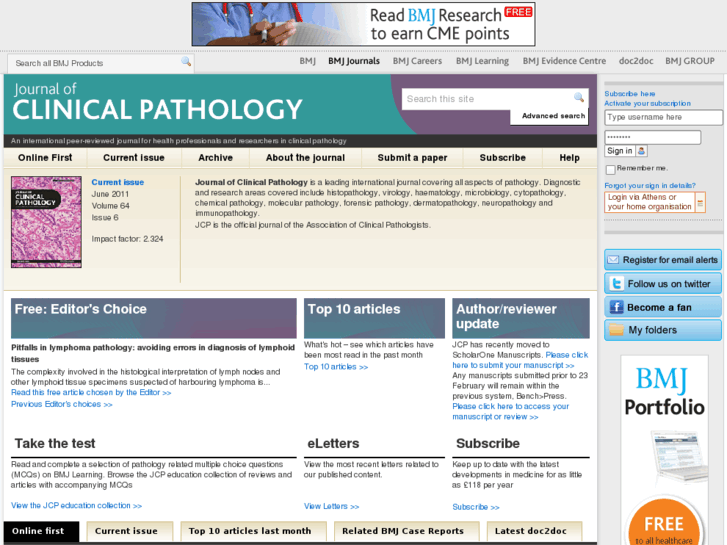This screenshot has height=545, width=727.
Task: Click BMJ Journals in top navigation
Action: [x=354, y=61]
